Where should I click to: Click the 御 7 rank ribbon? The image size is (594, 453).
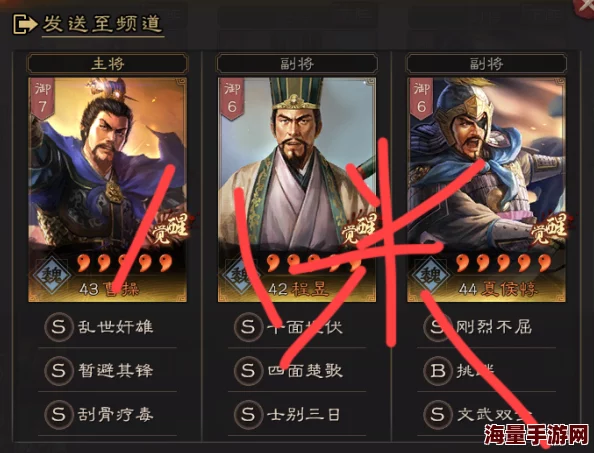coord(42,98)
